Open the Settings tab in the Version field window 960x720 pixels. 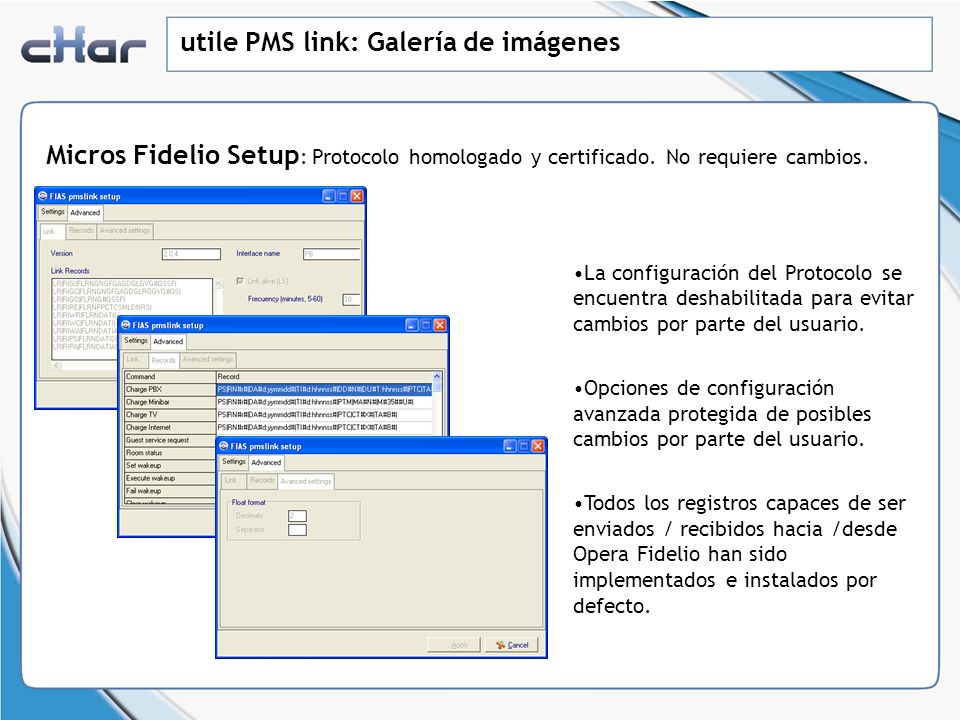coord(53,211)
